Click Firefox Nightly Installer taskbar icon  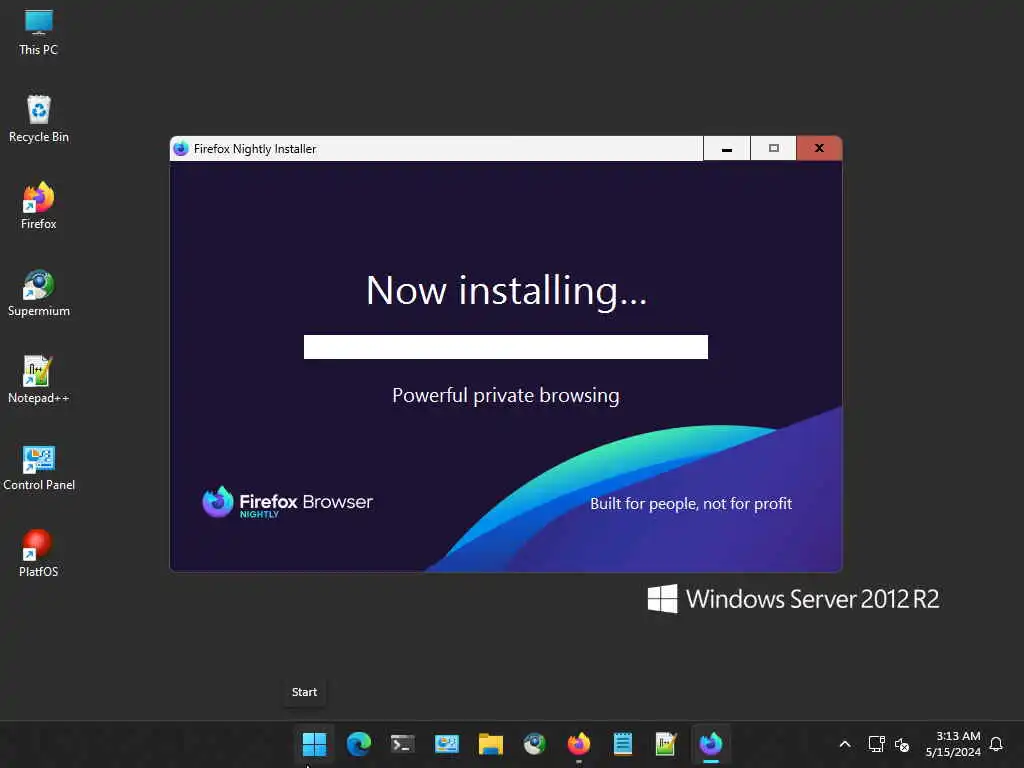(711, 744)
